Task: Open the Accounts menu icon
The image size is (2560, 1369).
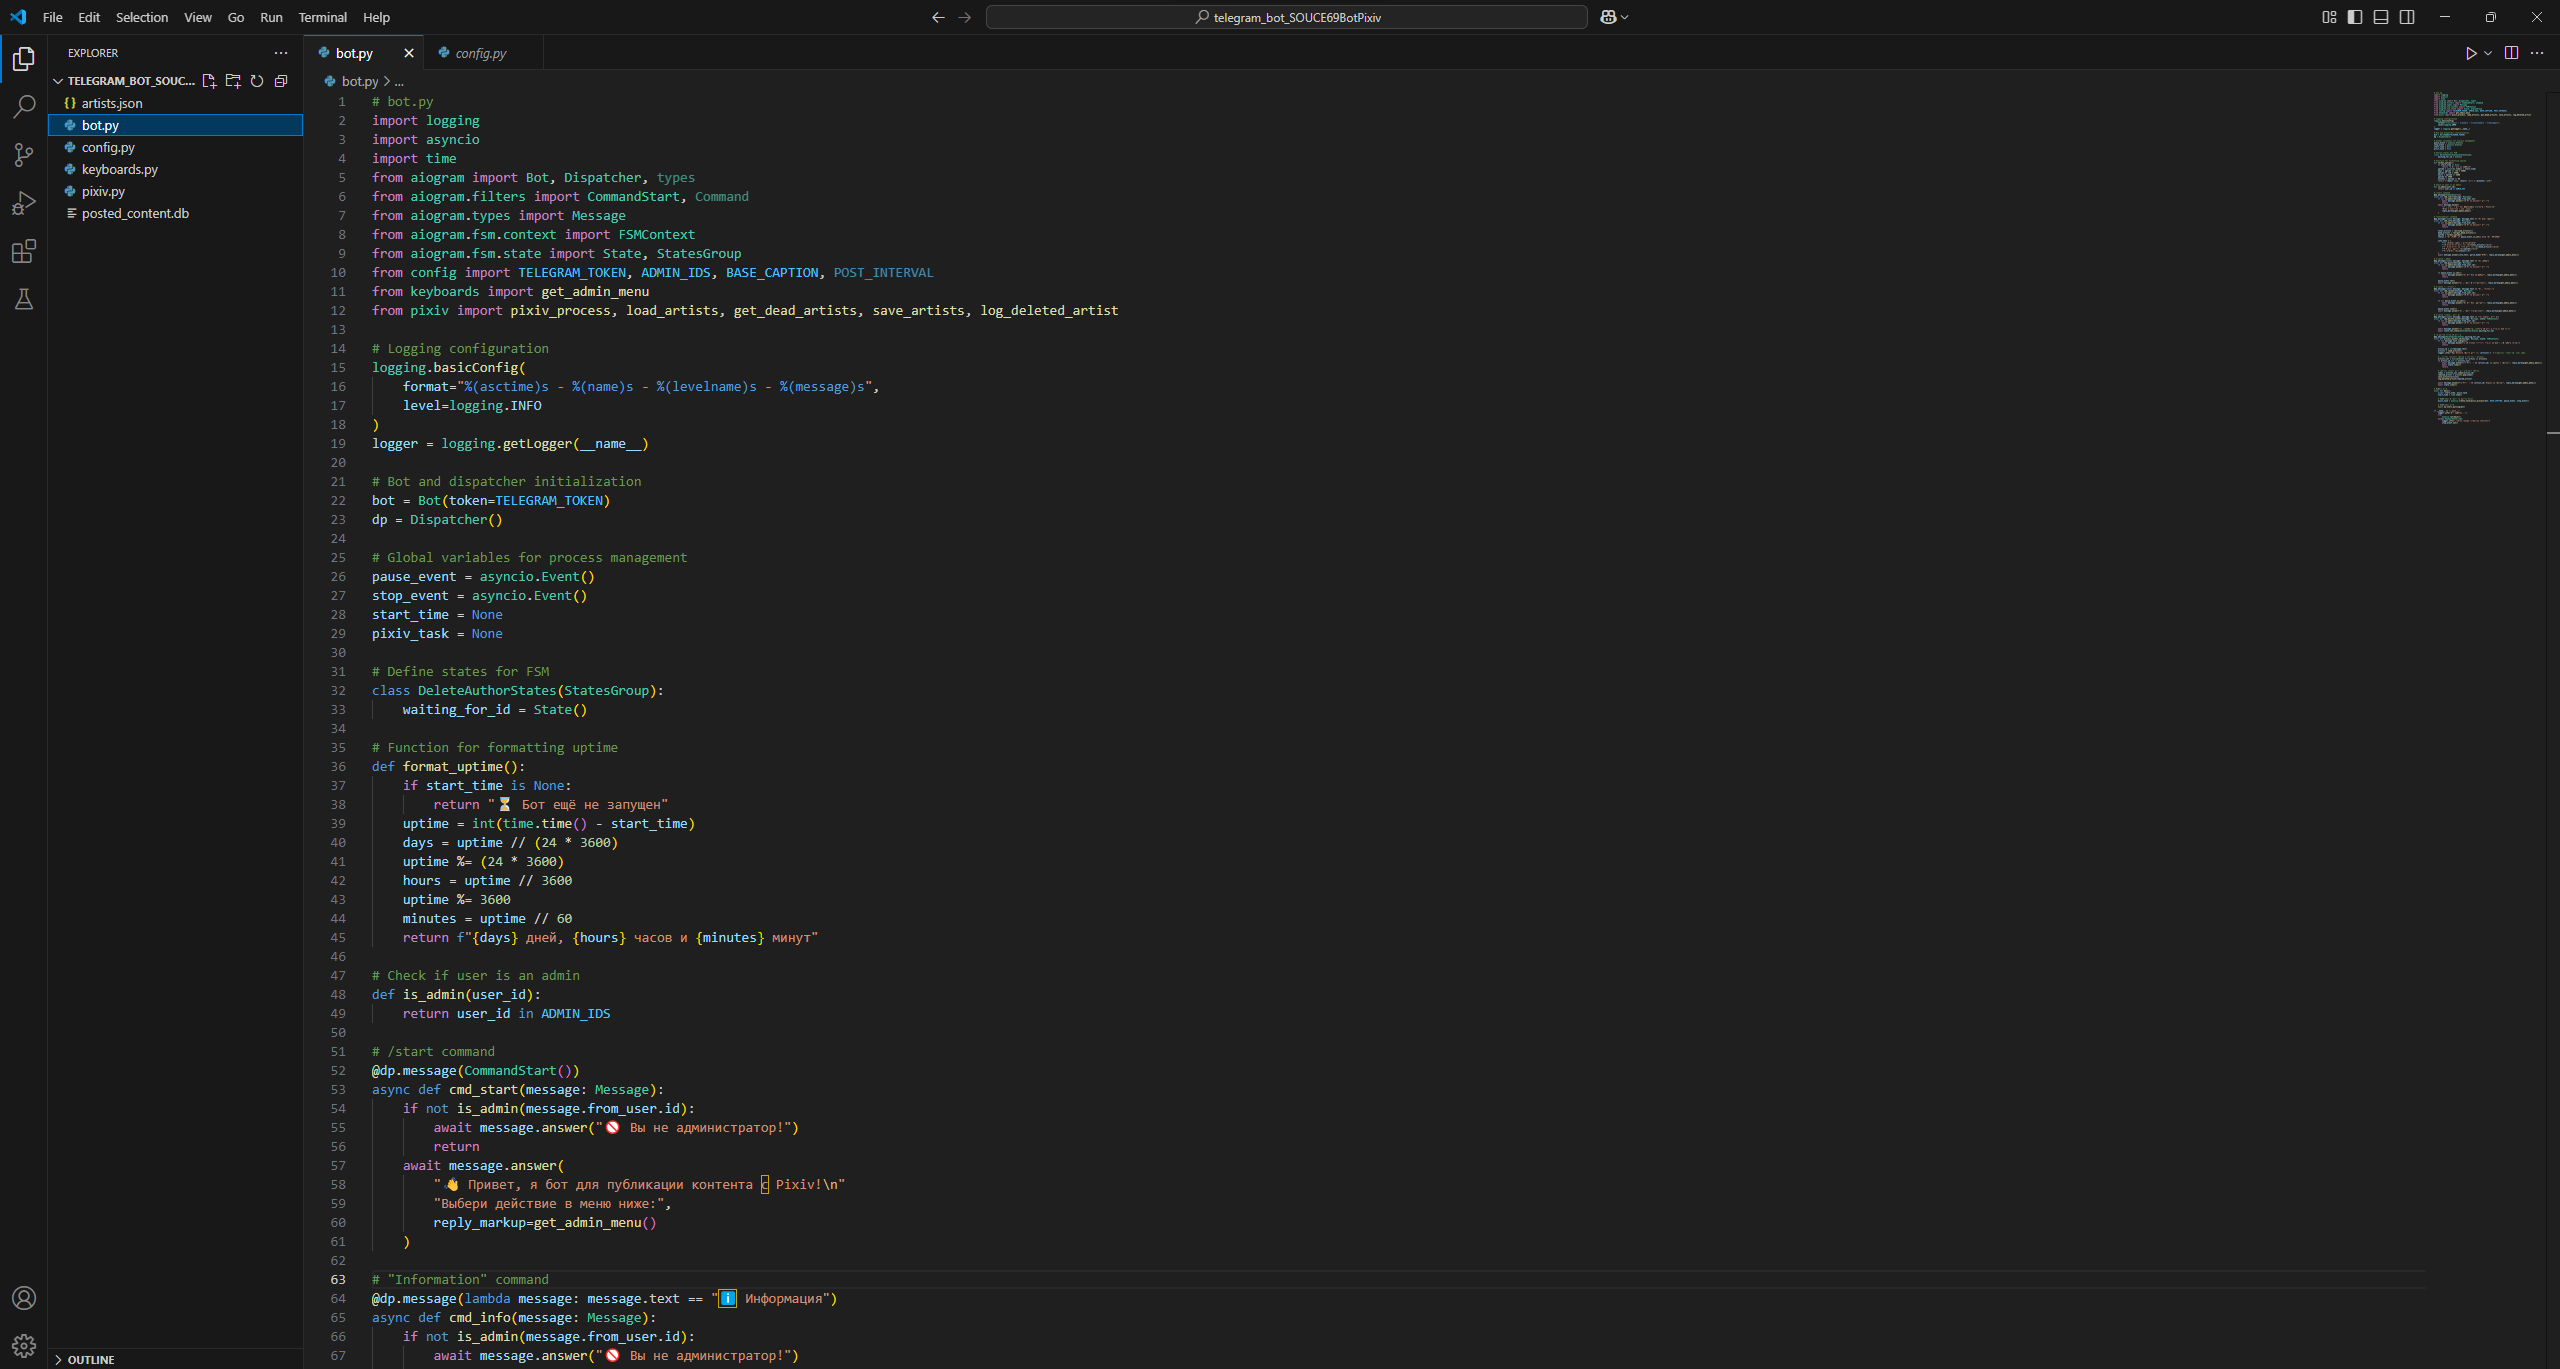Action: click(24, 1298)
